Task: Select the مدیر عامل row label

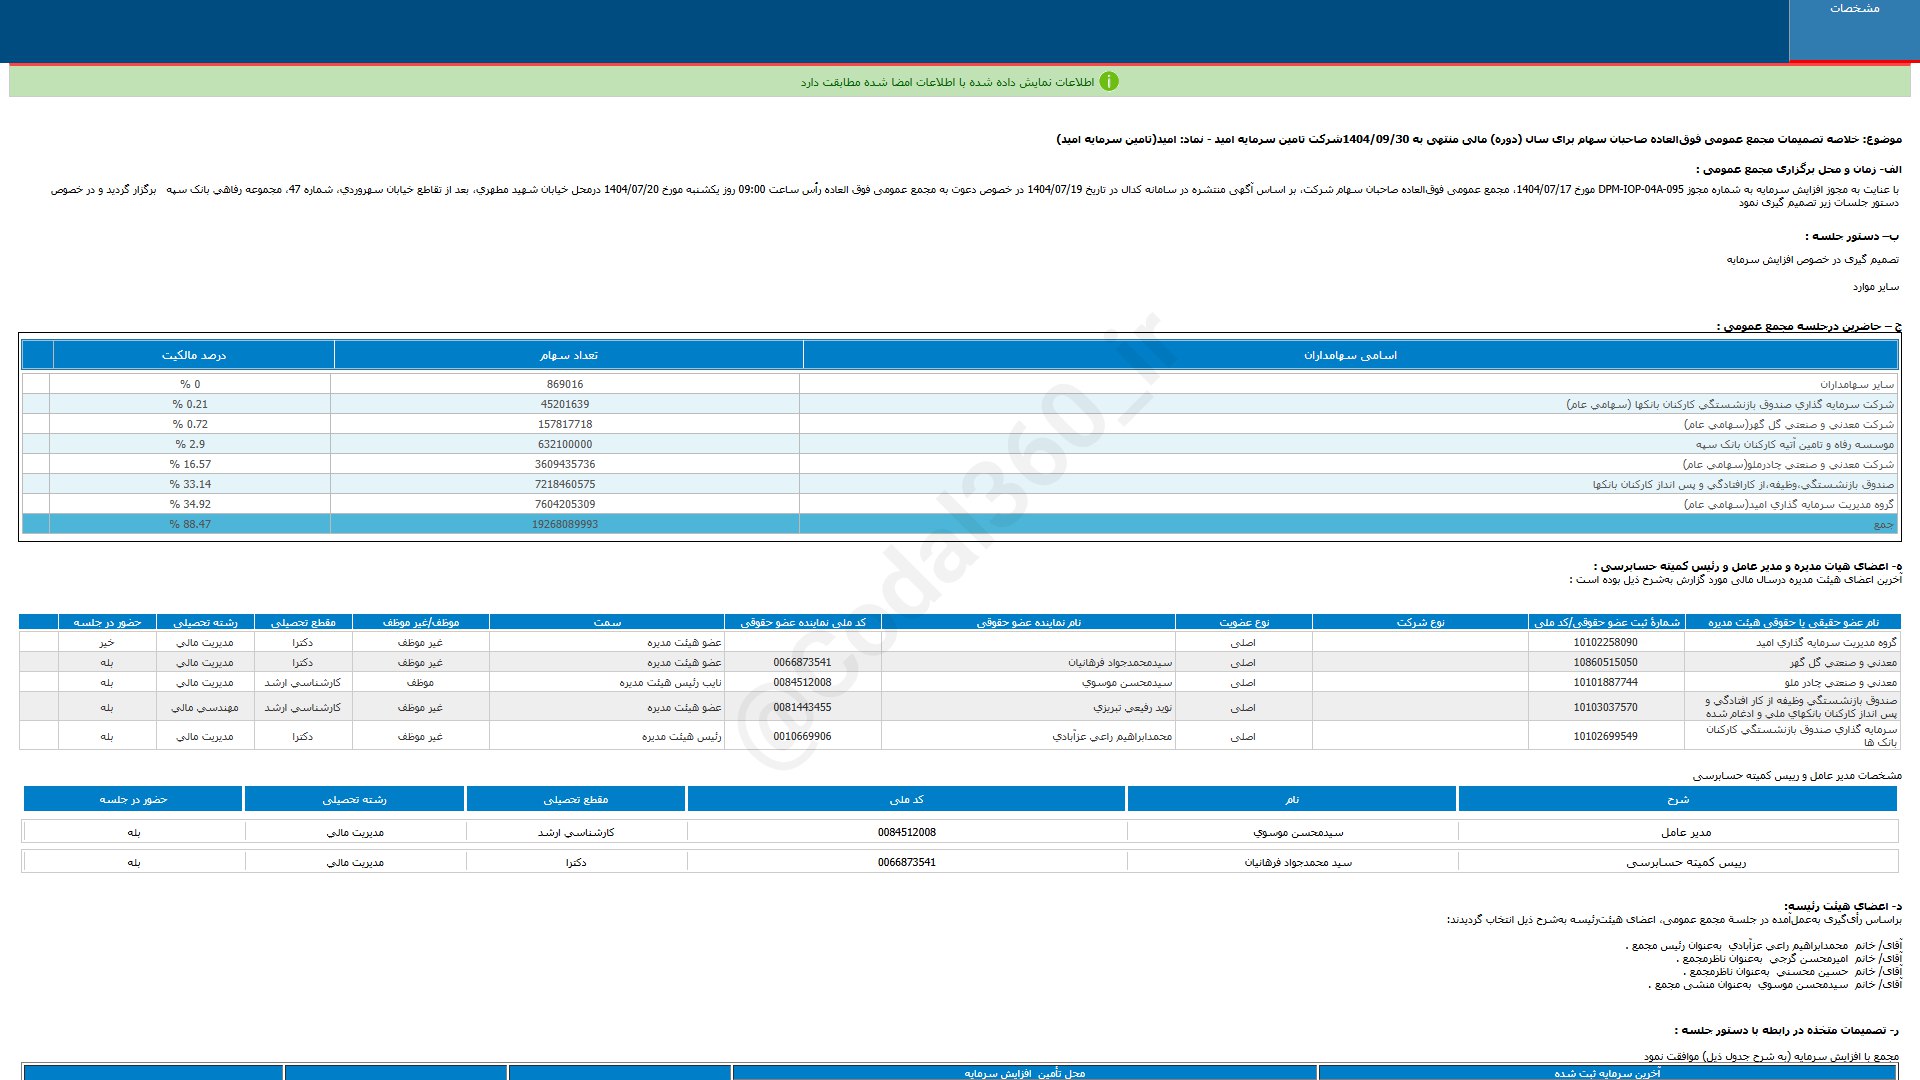Action: [1686, 832]
